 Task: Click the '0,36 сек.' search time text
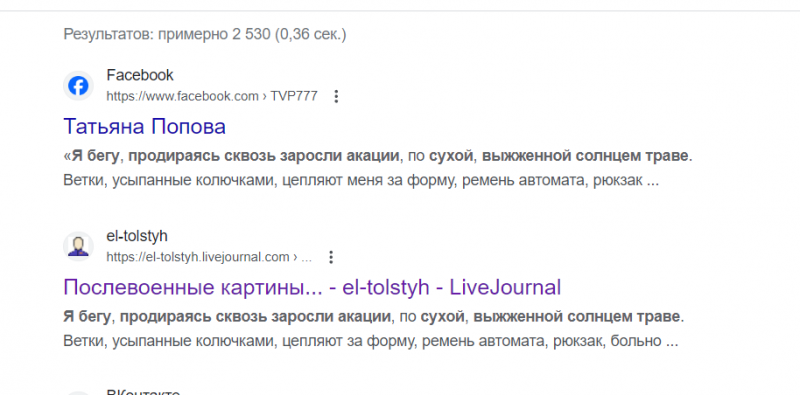click(310, 35)
